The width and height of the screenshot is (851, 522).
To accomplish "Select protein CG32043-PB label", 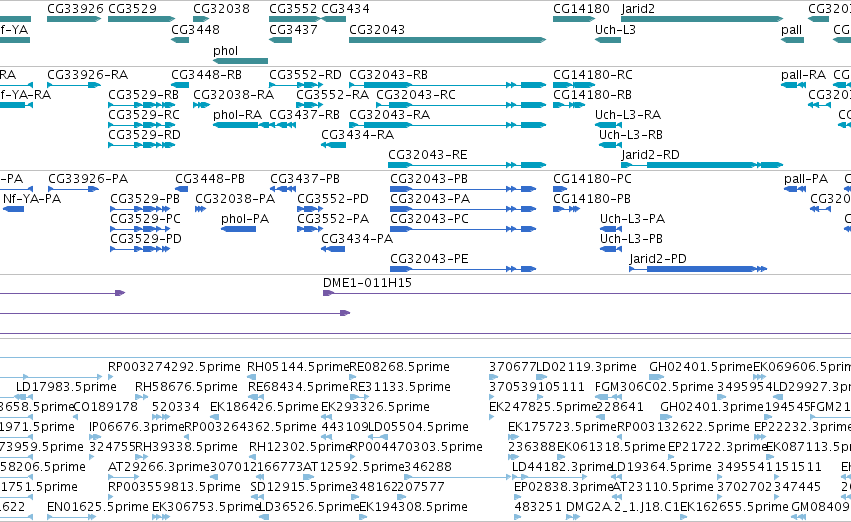I will click(429, 179).
